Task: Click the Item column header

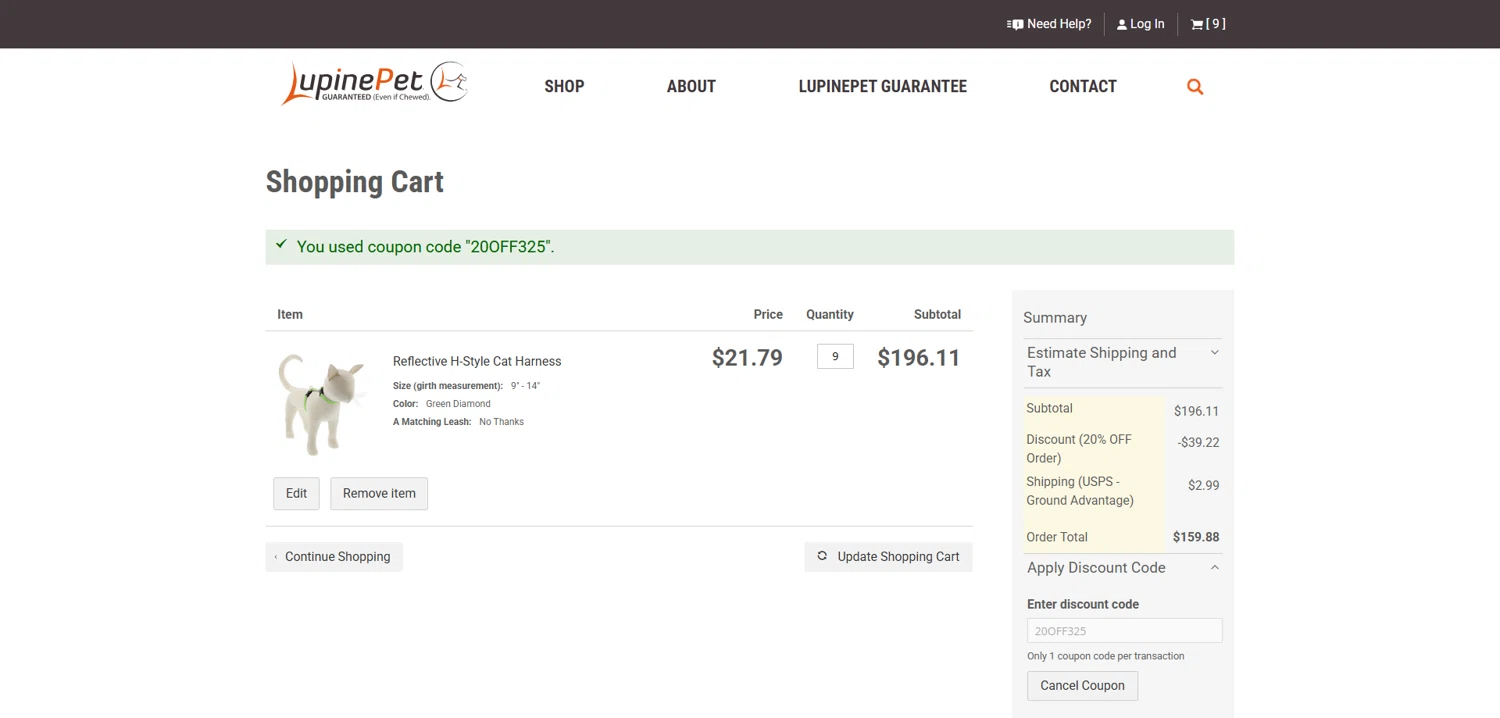Action: click(290, 314)
